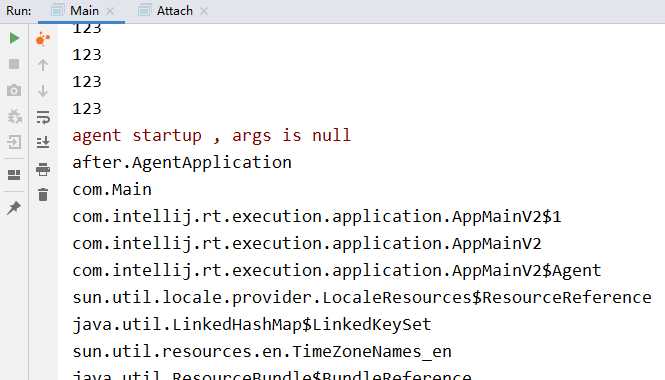Image resolution: width=665 pixels, height=380 pixels.
Task: Click the 'com.Main' output line
Action: tap(112, 190)
